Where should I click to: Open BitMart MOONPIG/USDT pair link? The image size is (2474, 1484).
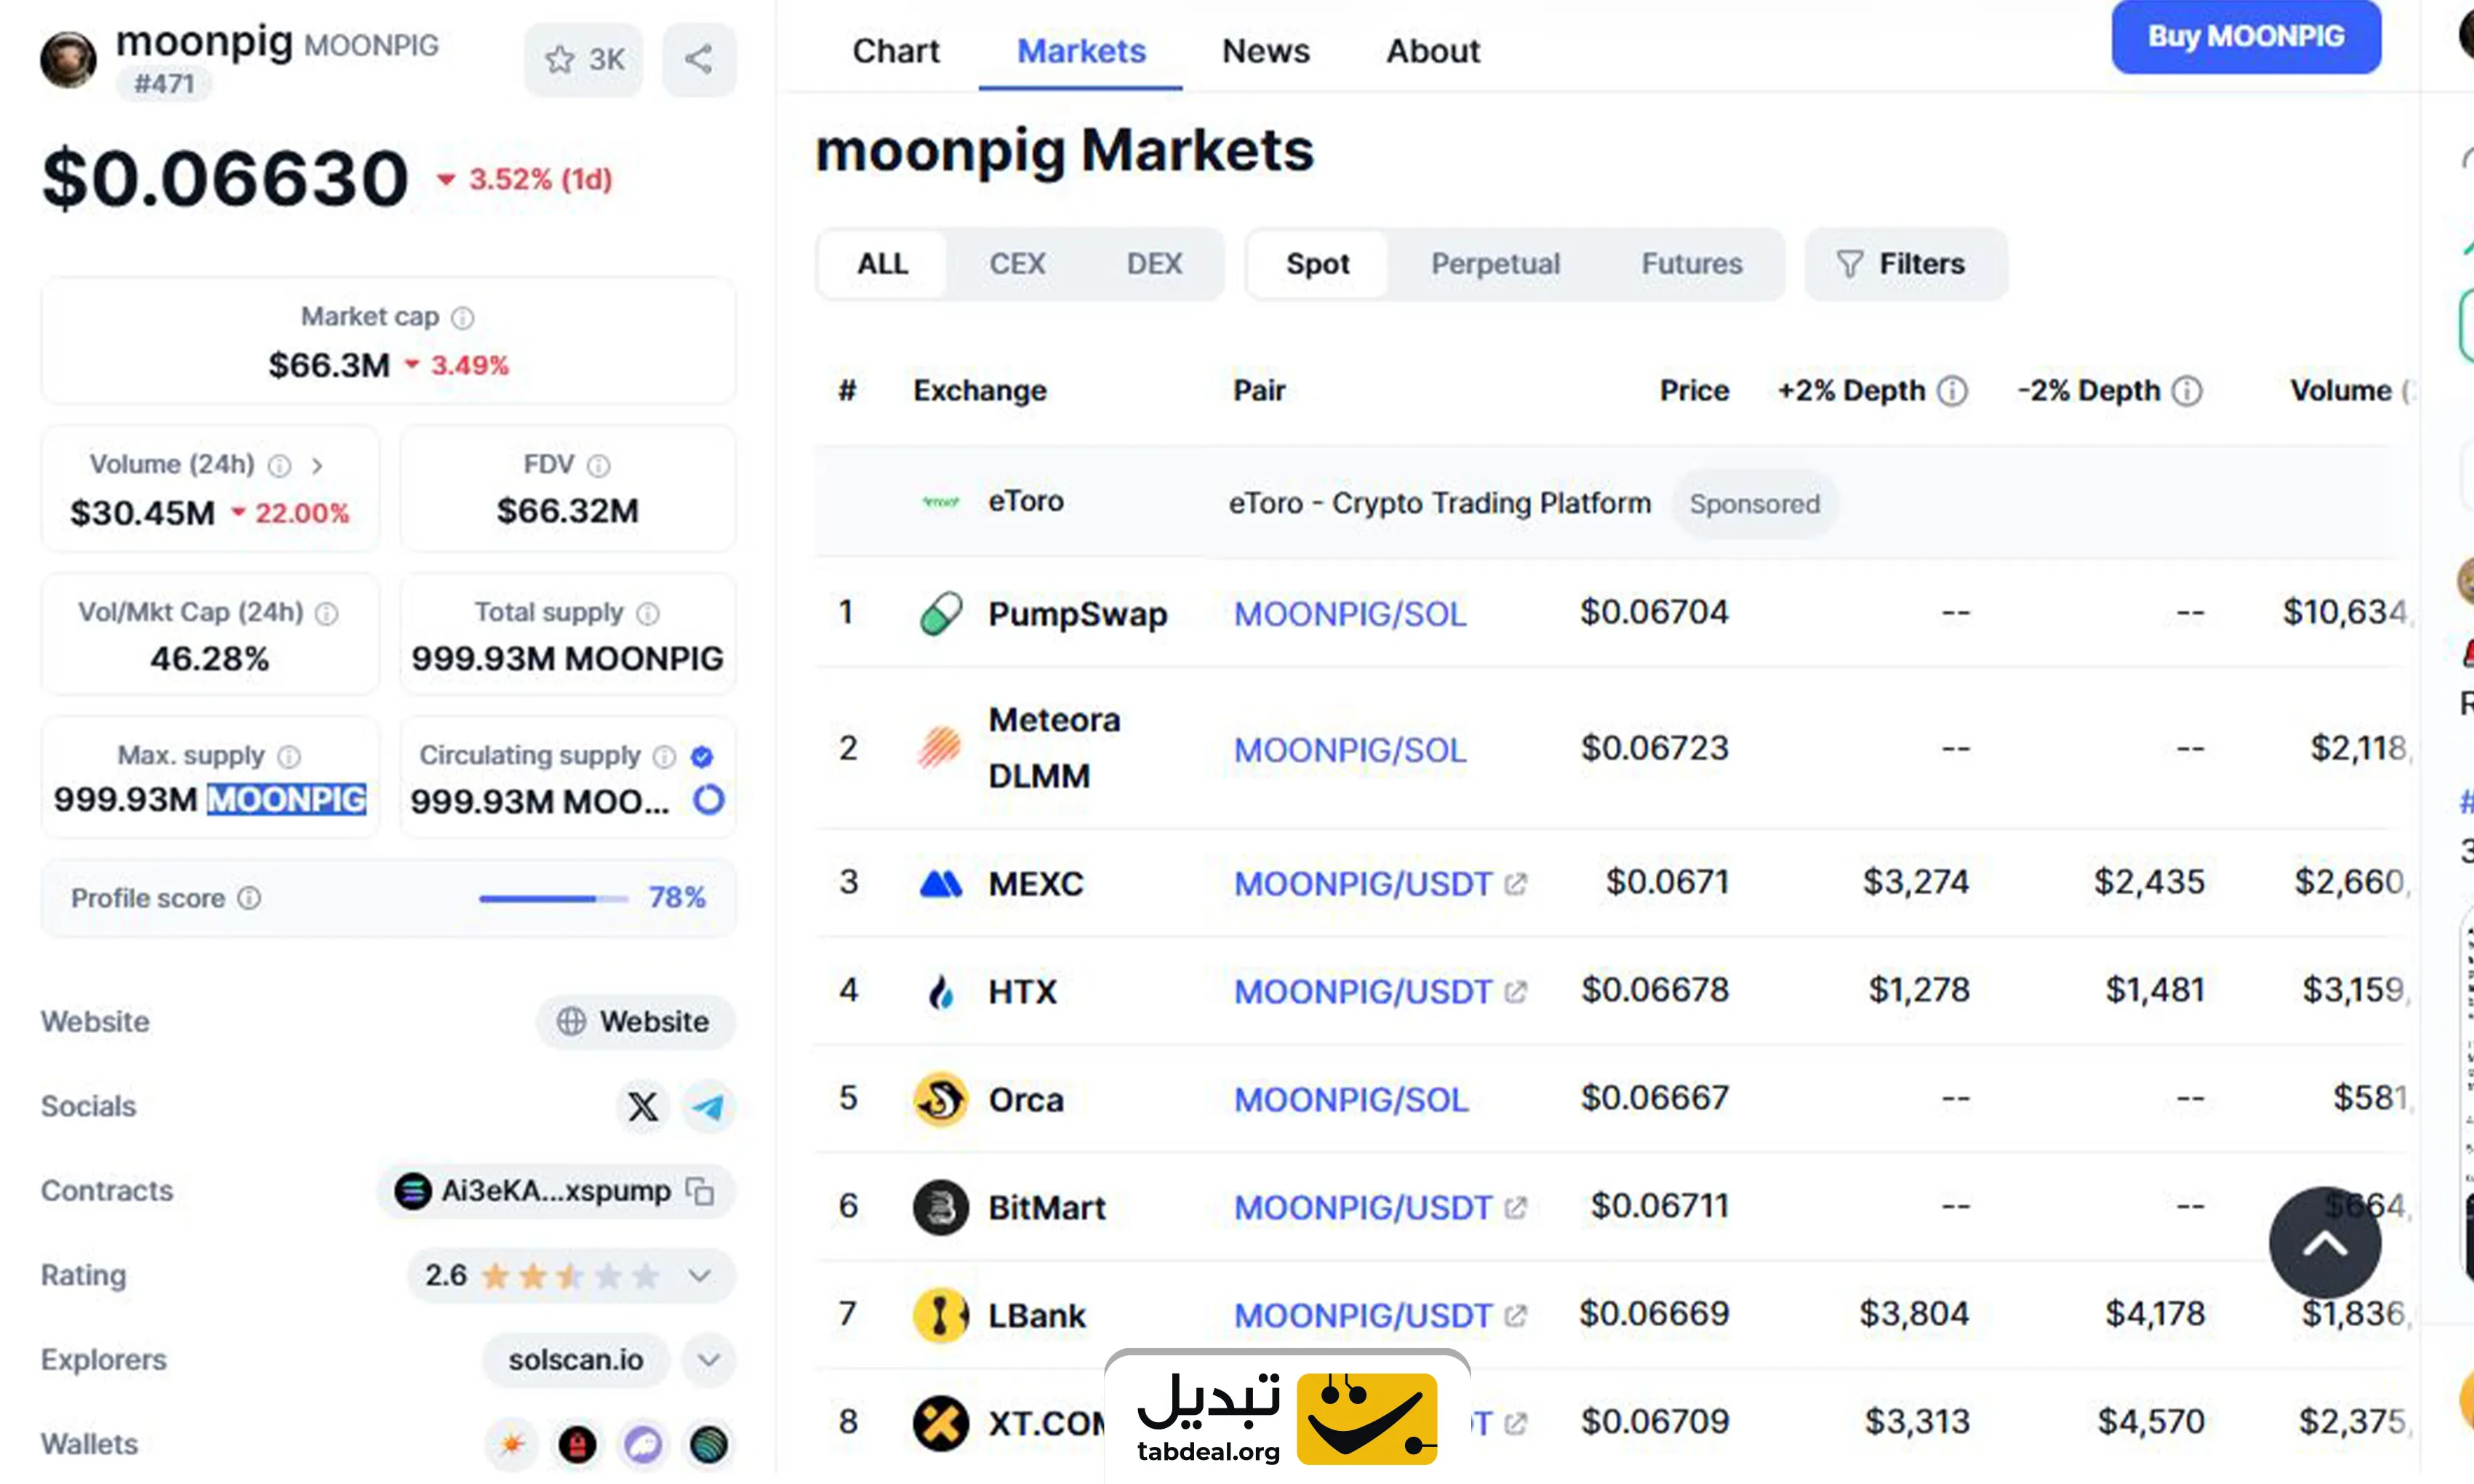click(1363, 1208)
